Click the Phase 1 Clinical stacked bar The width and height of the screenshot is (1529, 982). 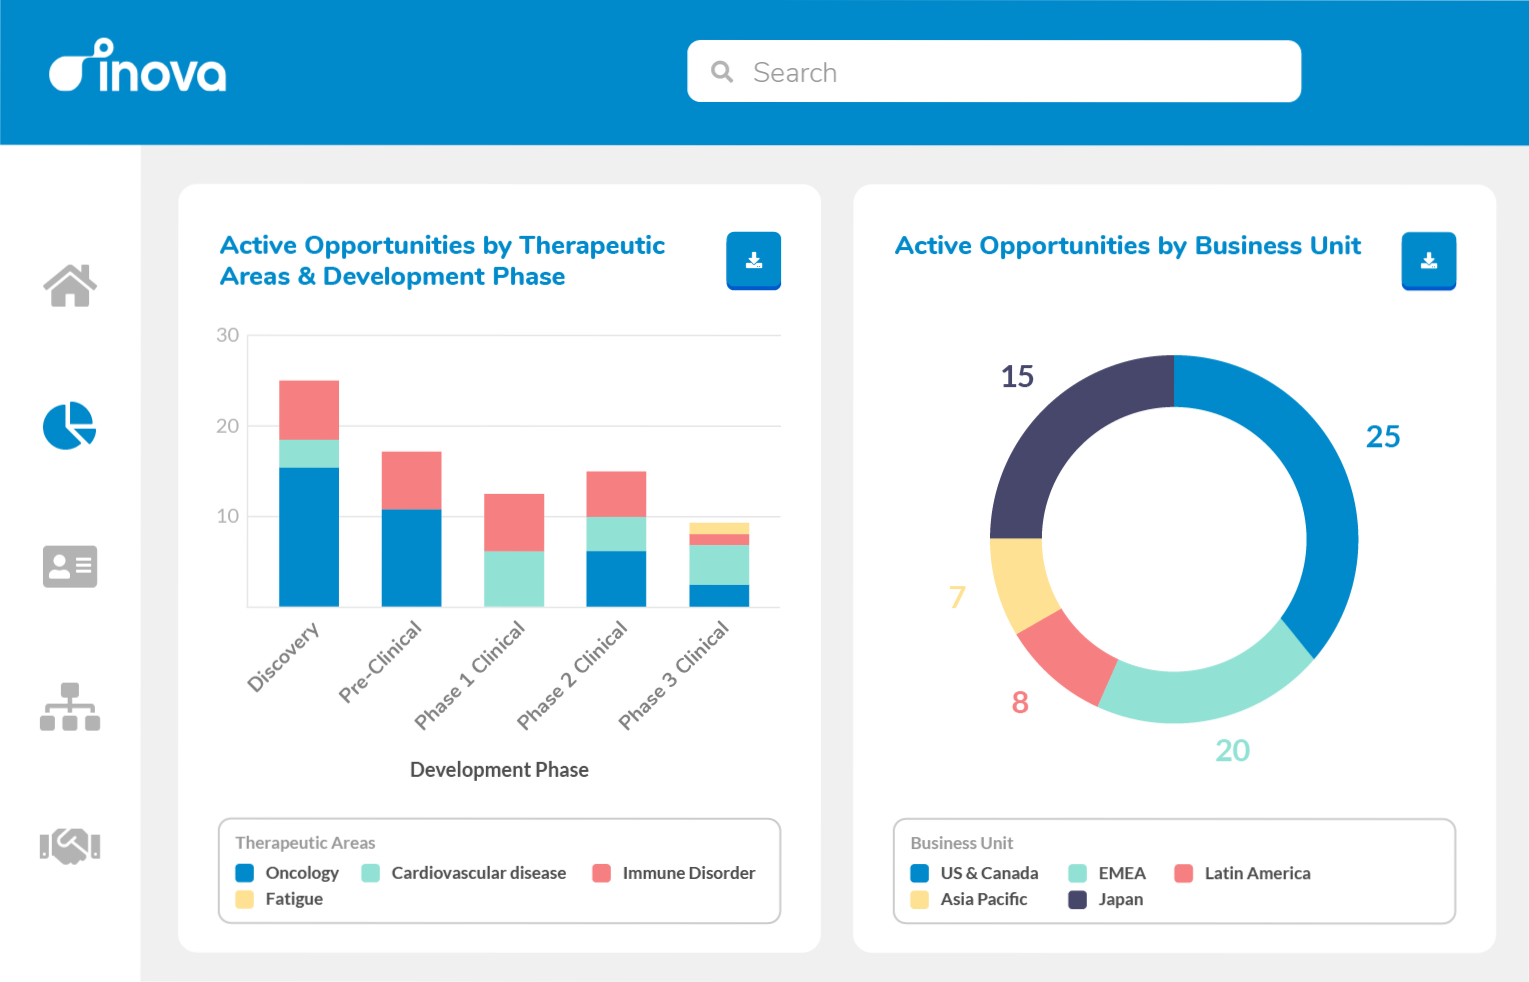(x=514, y=550)
